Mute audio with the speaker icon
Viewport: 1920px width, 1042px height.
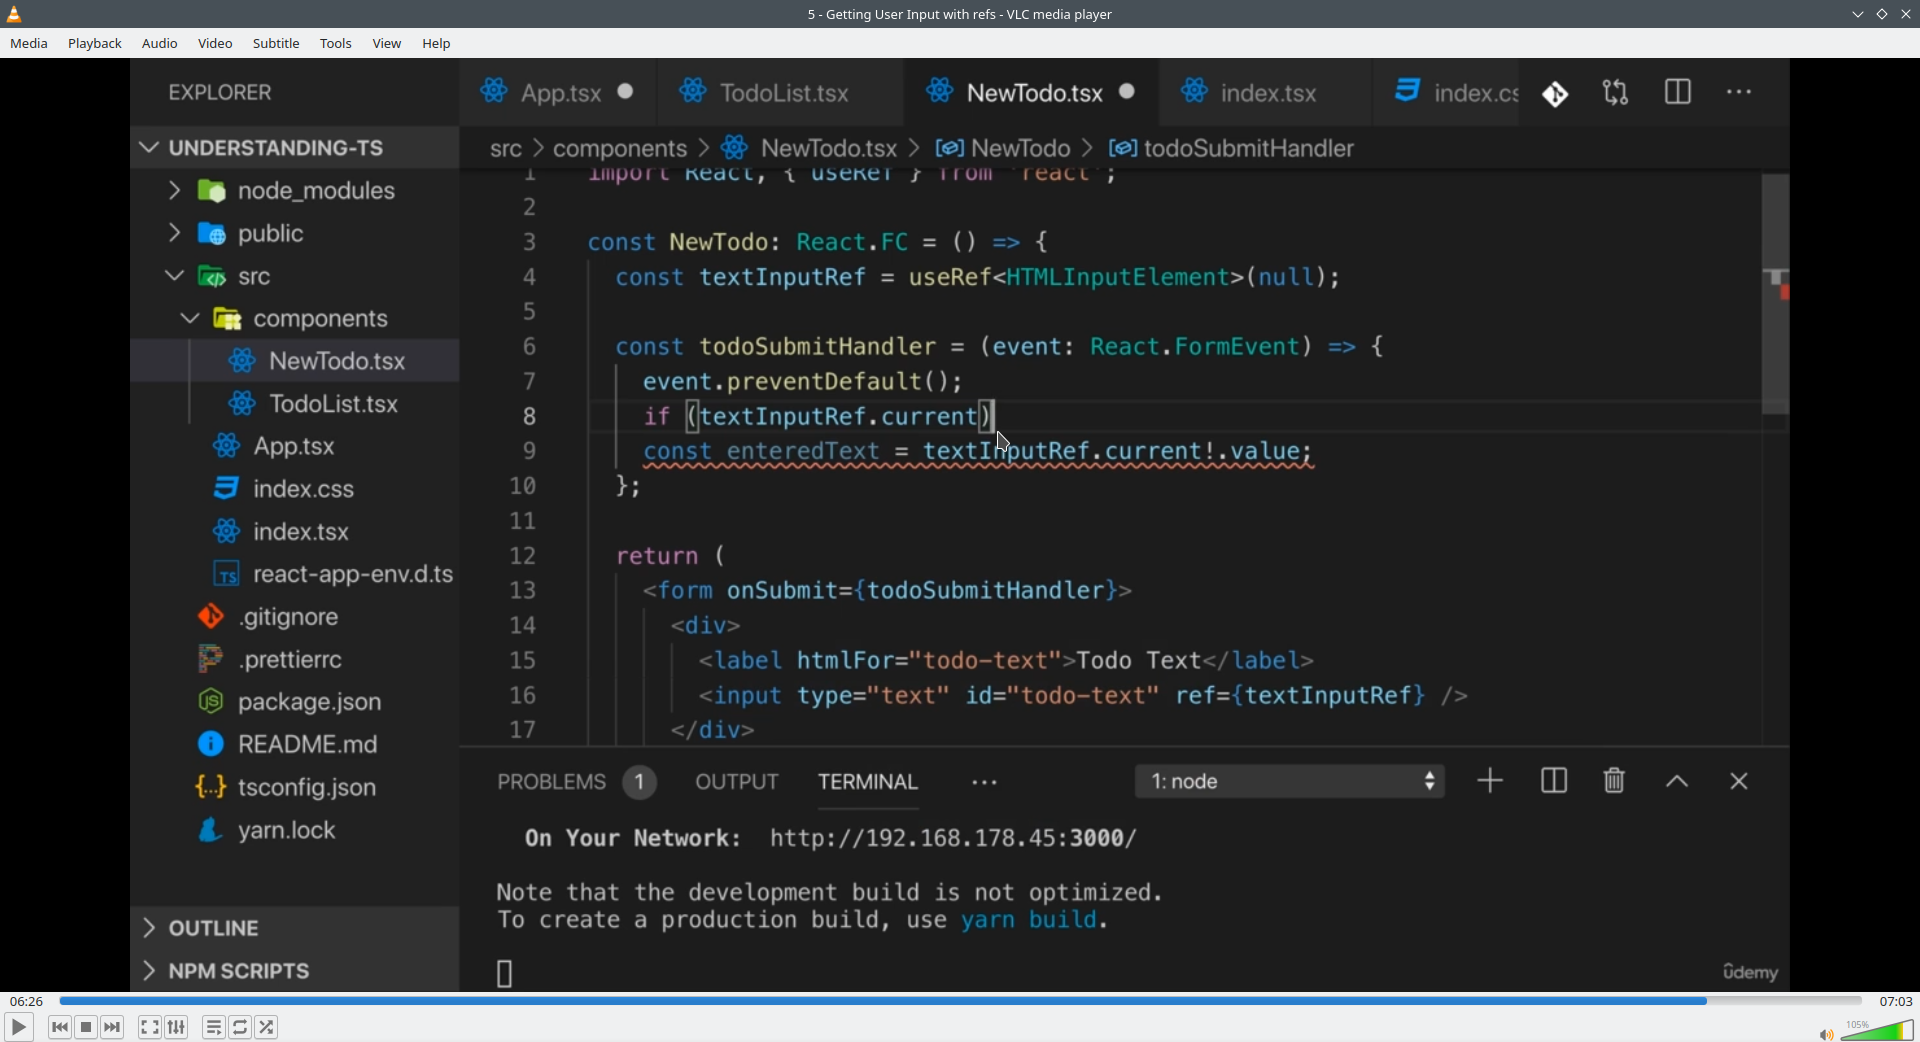point(1825,1034)
